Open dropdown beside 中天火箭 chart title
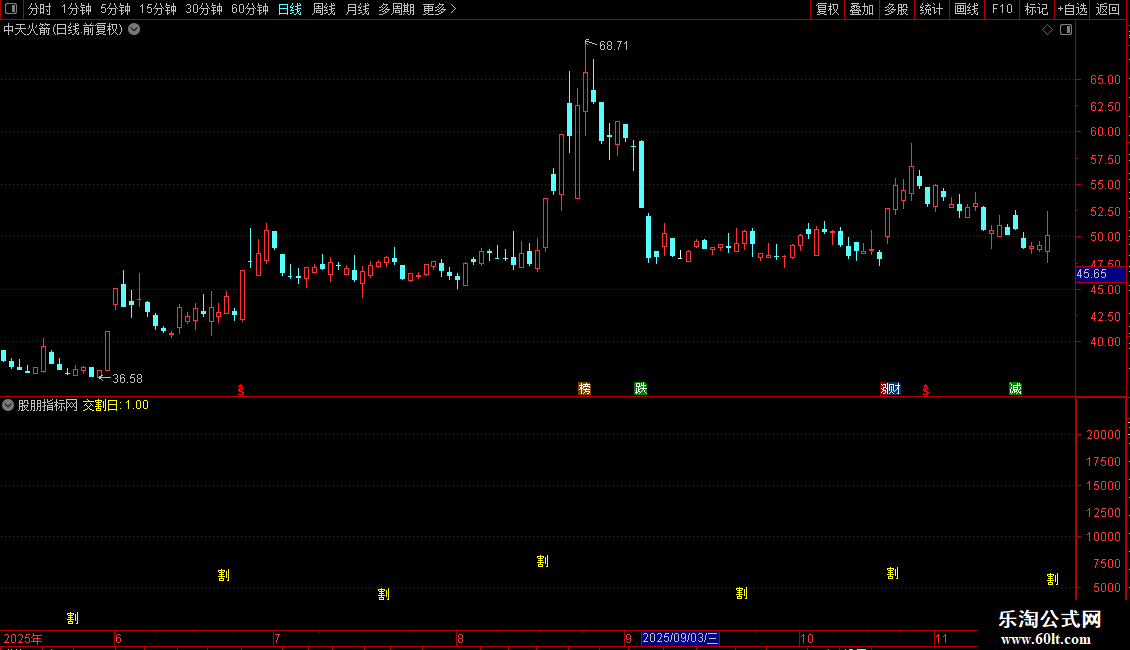 134,30
